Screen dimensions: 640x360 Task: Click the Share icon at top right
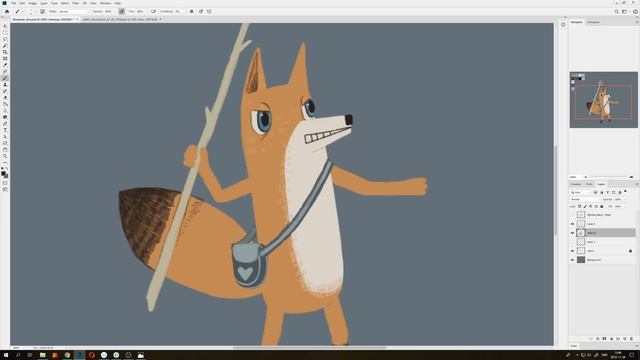click(x=635, y=11)
